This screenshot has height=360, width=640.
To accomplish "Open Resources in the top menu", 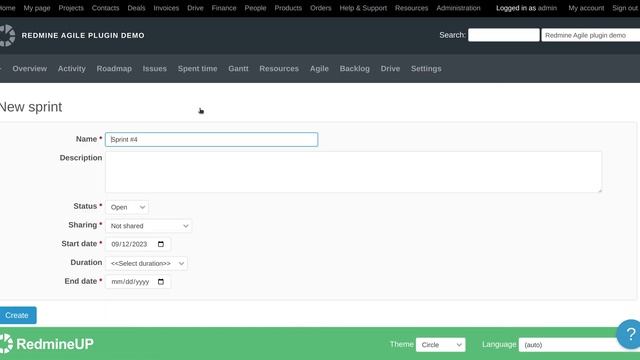I will coord(411,8).
